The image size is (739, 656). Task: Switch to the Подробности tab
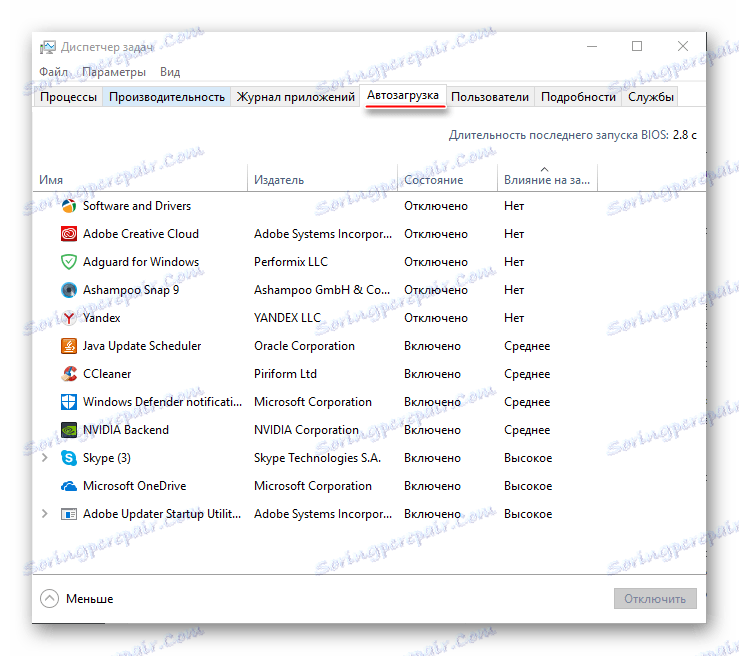pyautogui.click(x=578, y=97)
